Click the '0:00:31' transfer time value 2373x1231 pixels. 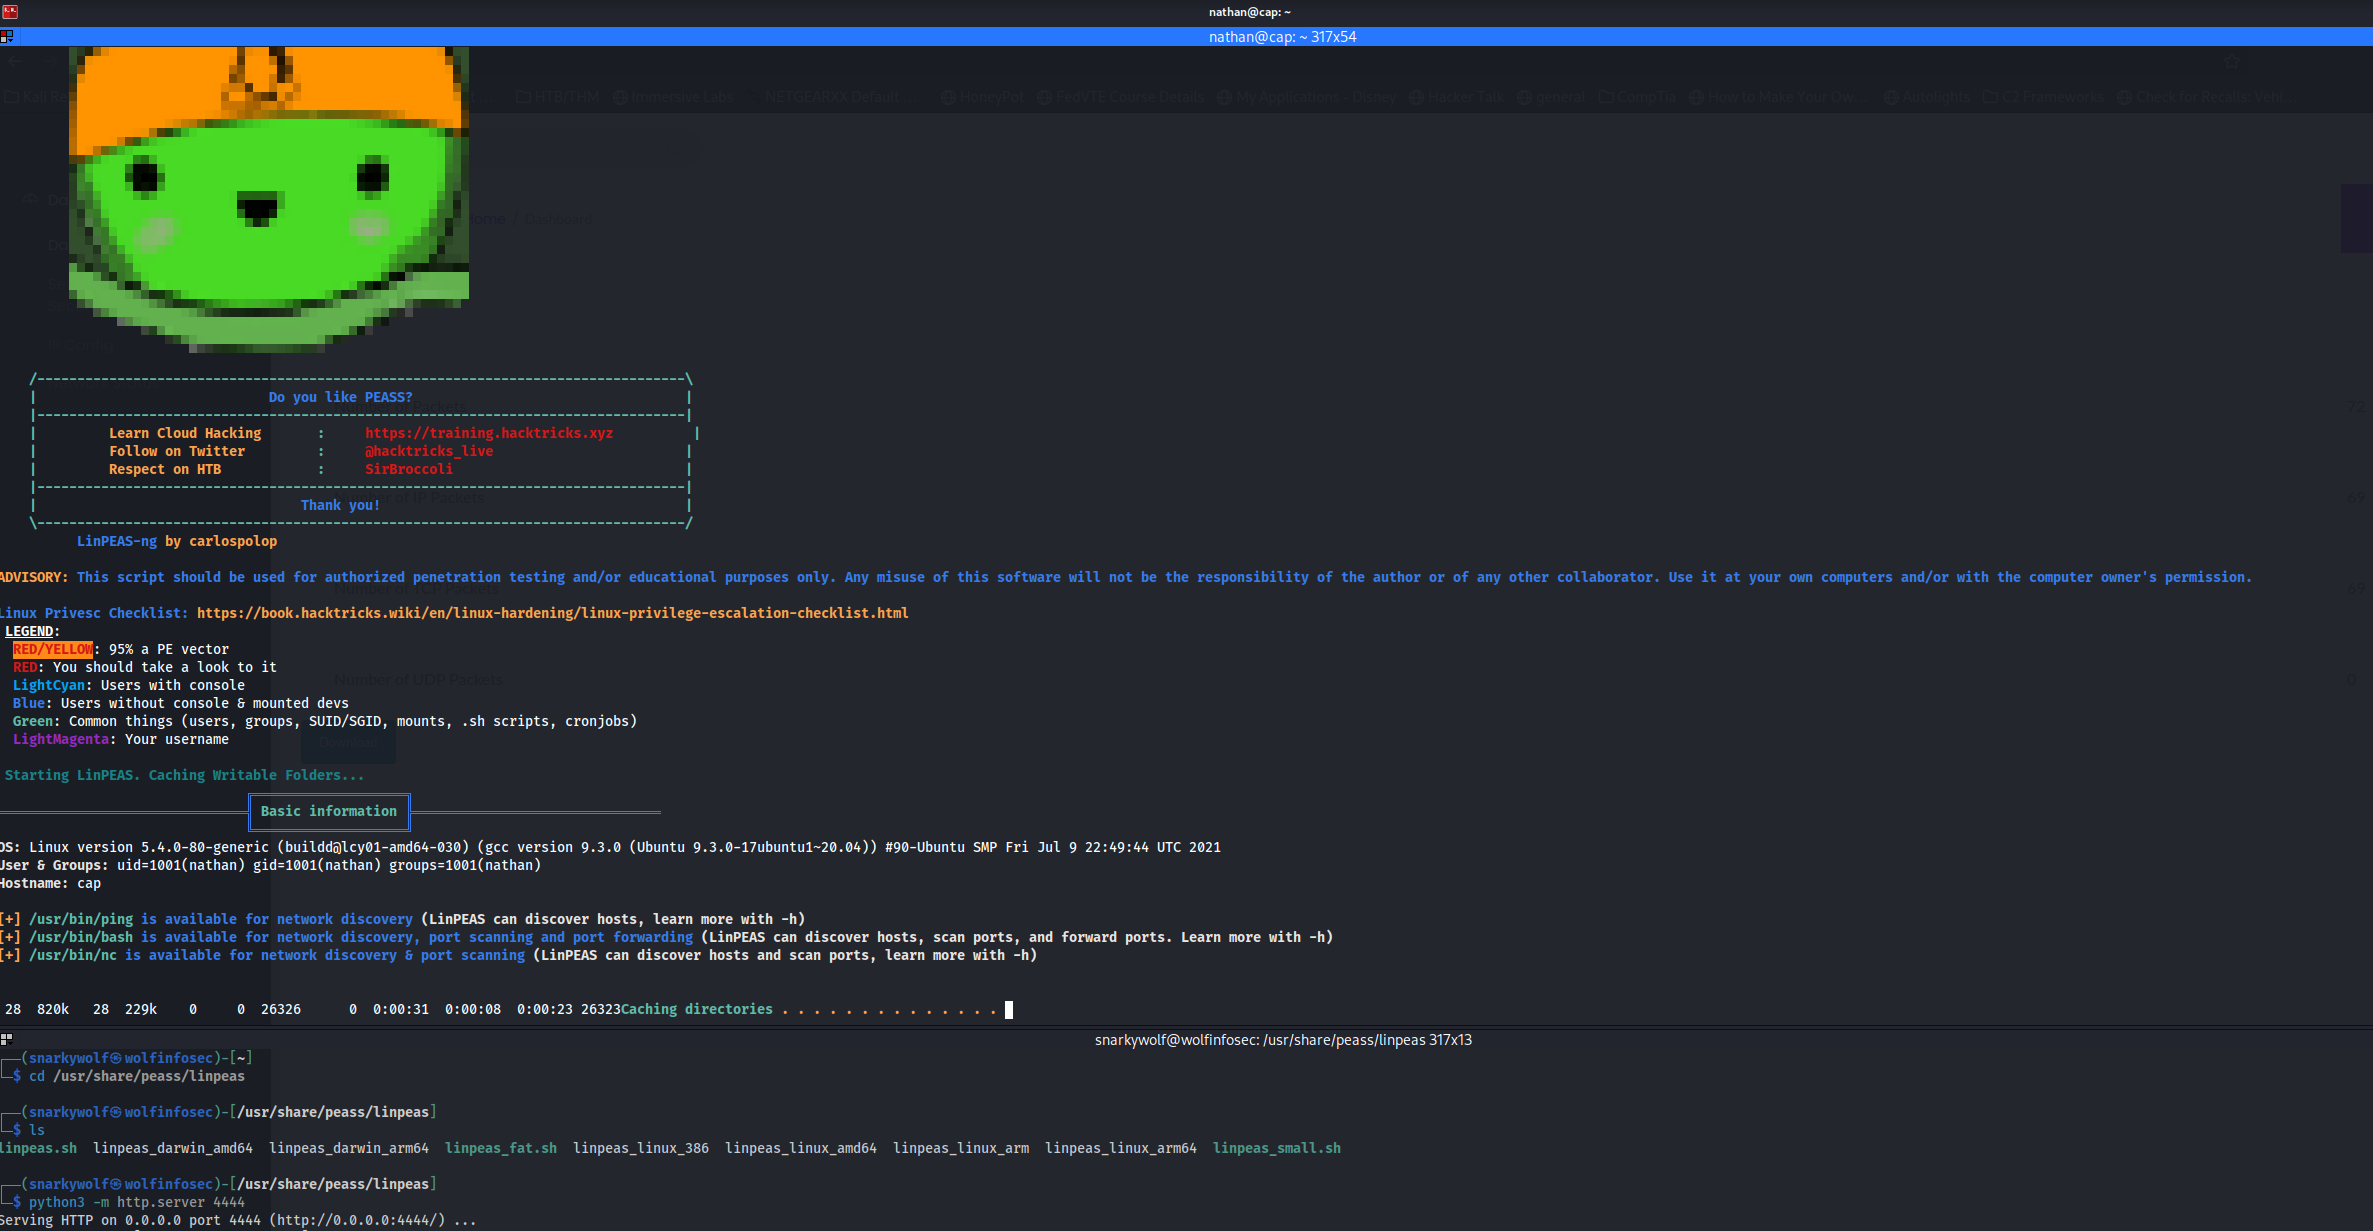pos(401,1009)
